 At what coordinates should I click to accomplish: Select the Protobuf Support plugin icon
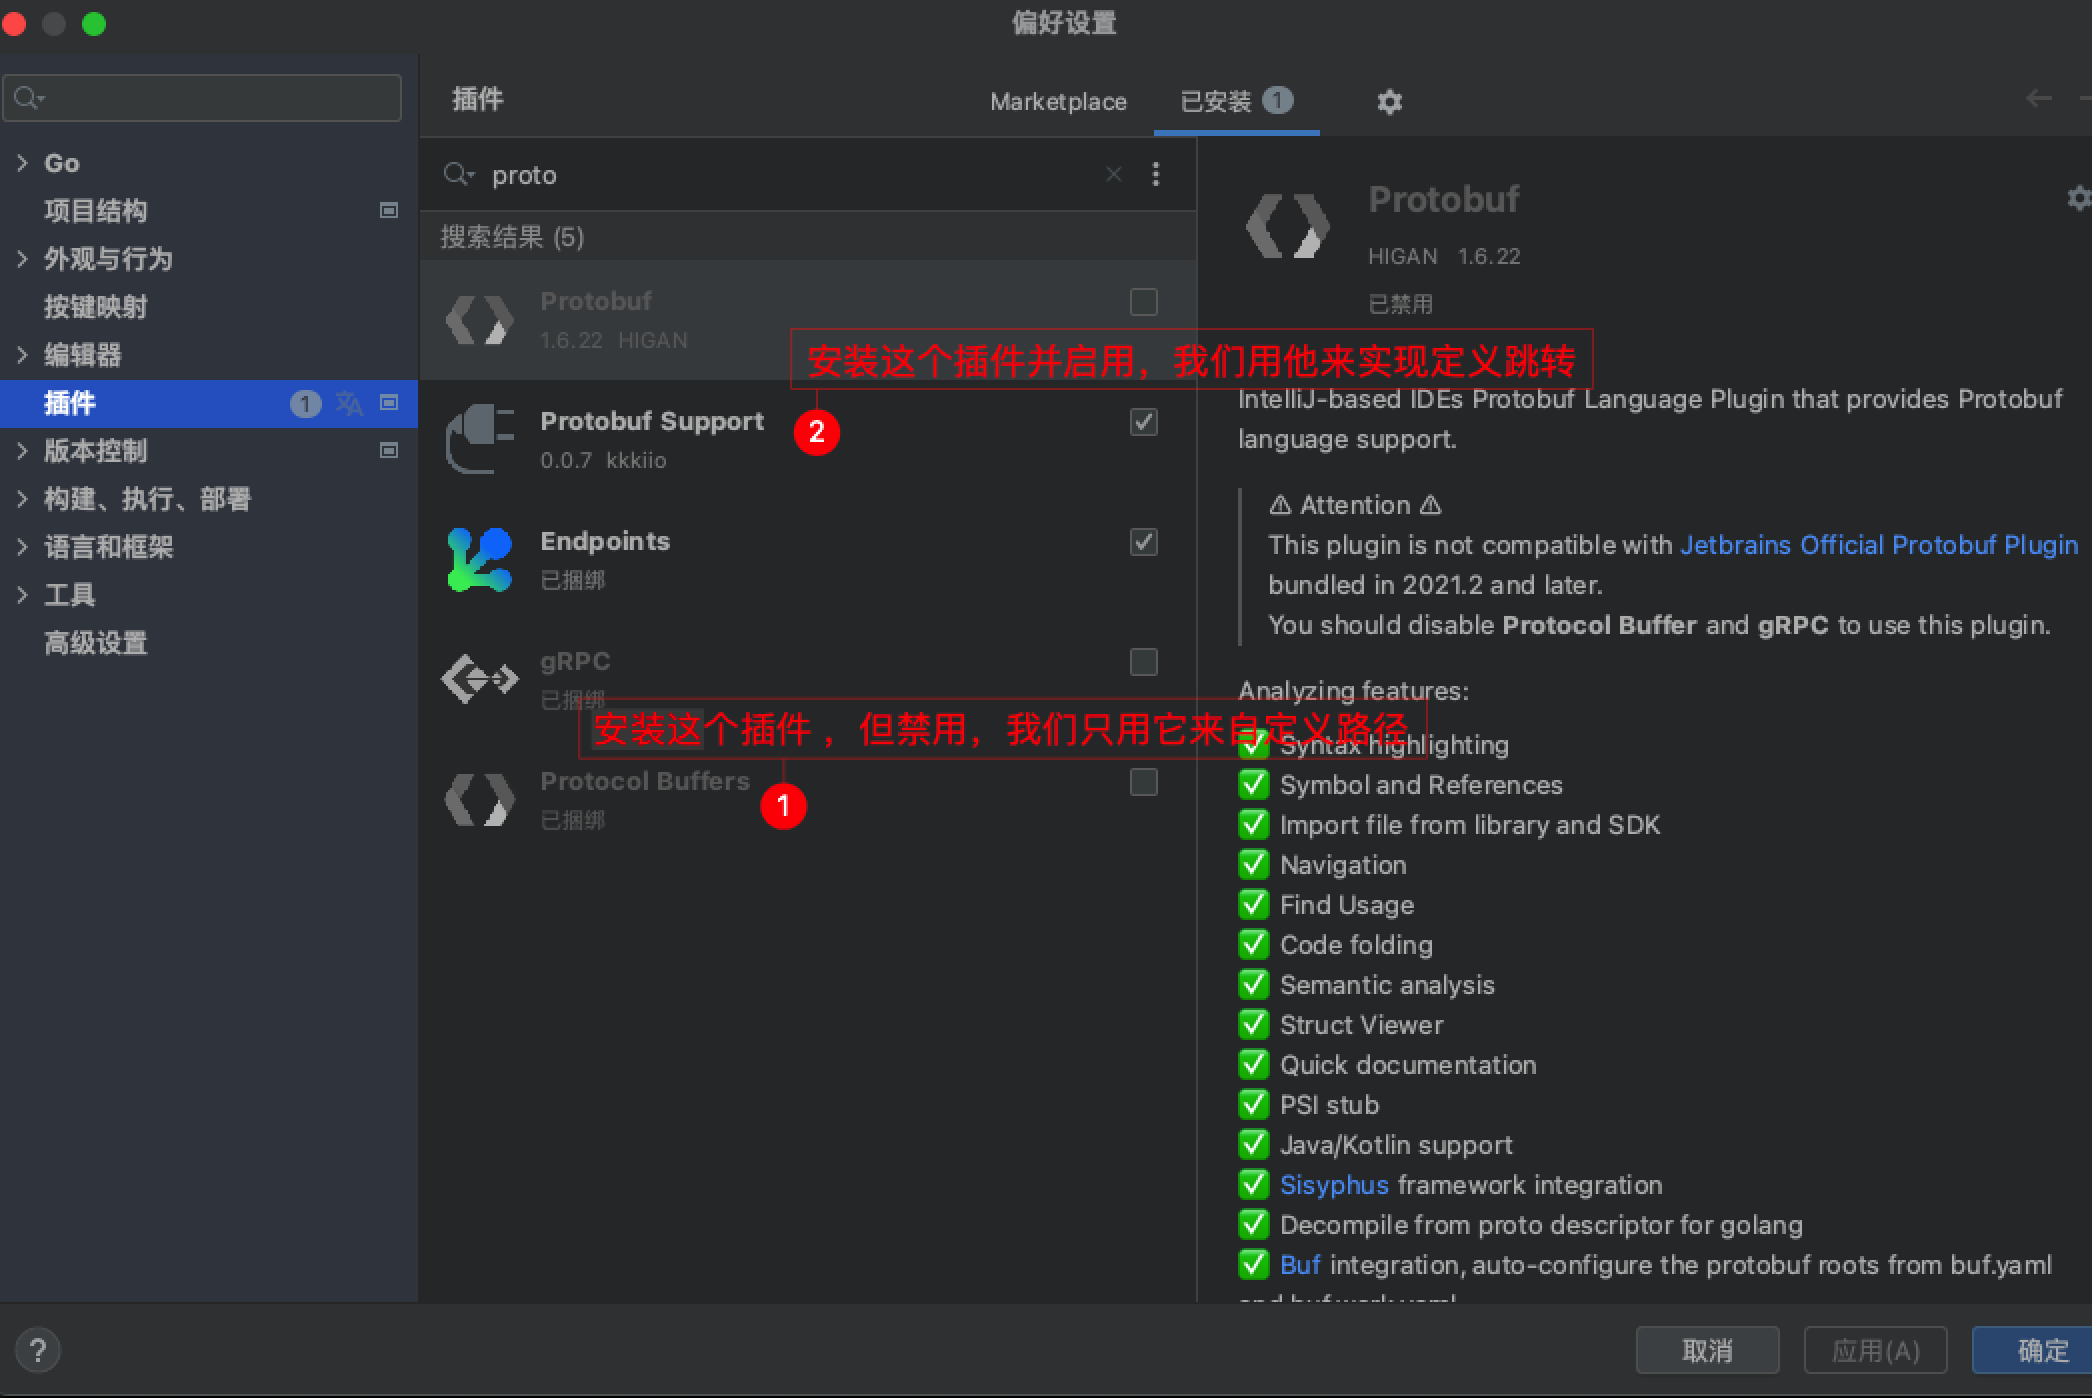pyautogui.click(x=480, y=440)
